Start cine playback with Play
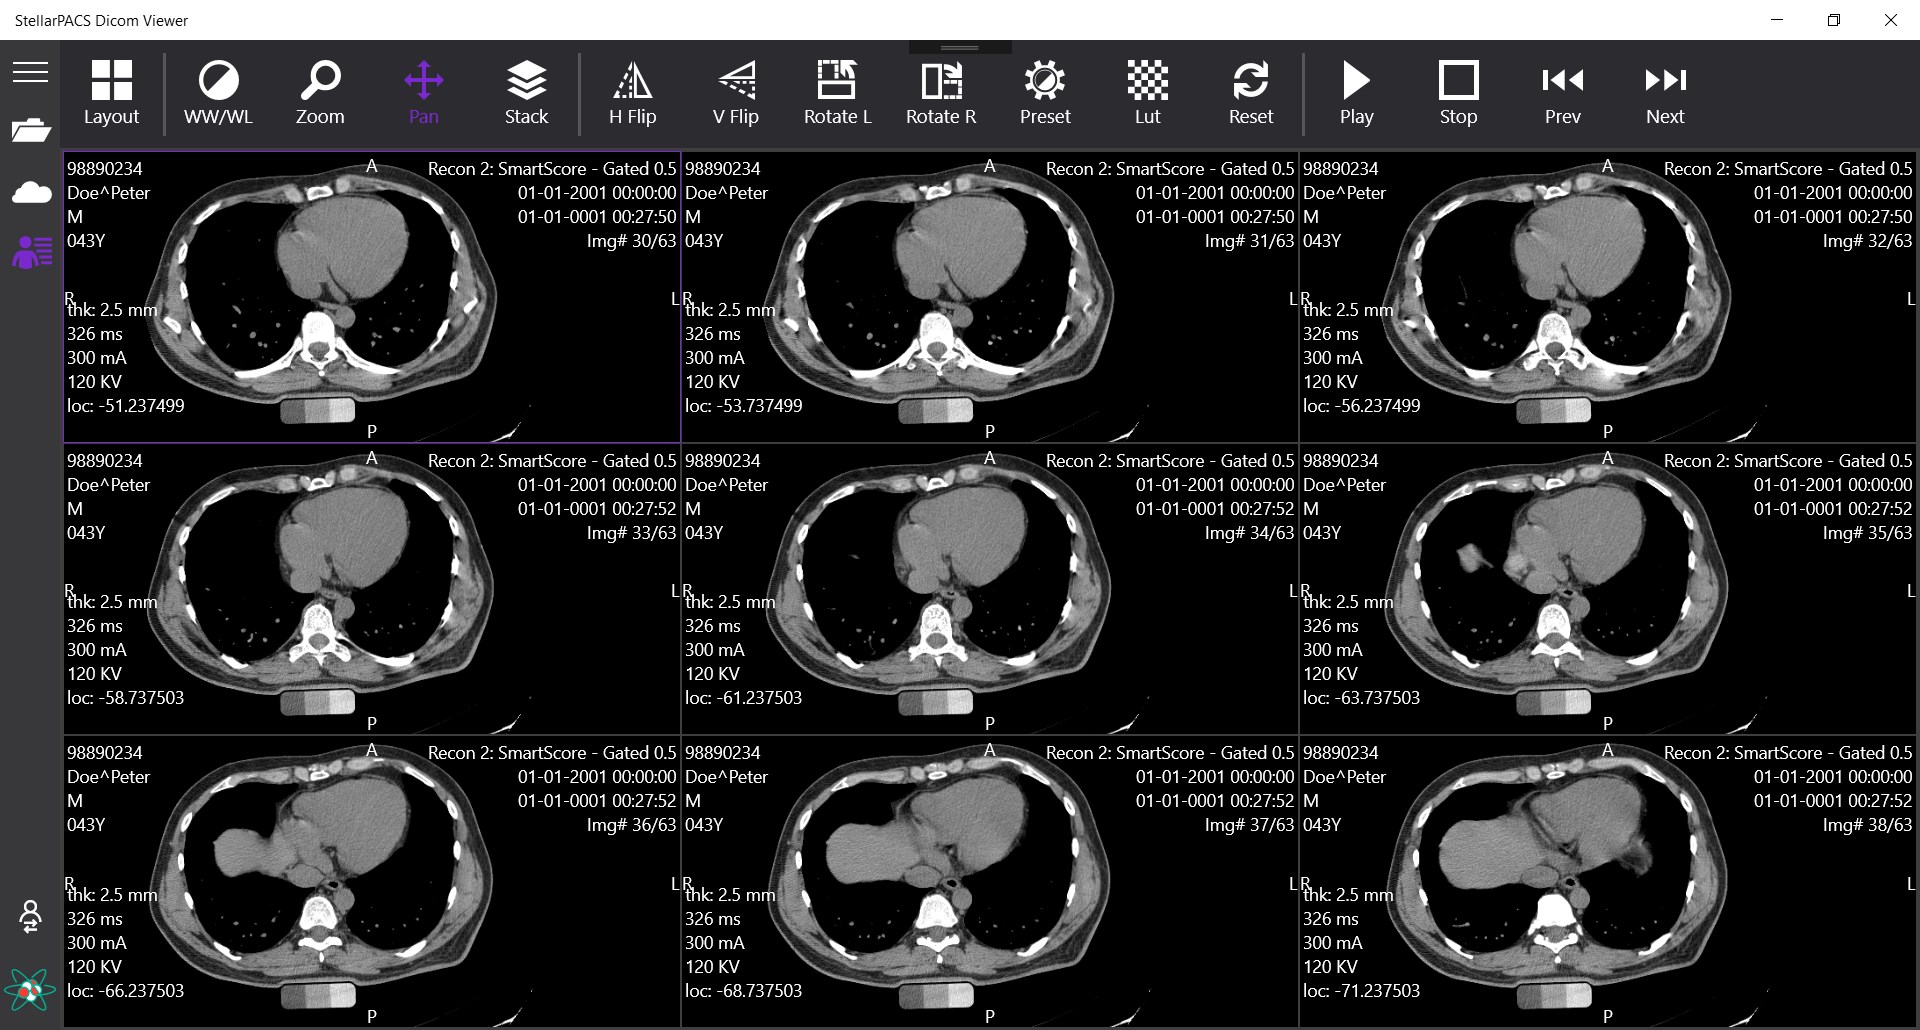1920x1030 pixels. pos(1356,93)
